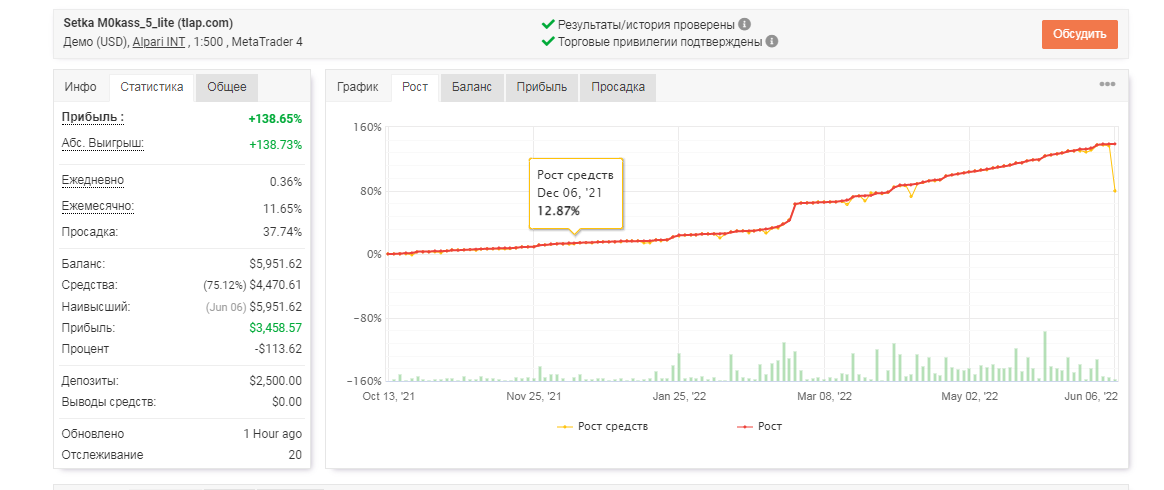
Task: Click the Oct 13, '21 axis label
Action: coord(389,396)
